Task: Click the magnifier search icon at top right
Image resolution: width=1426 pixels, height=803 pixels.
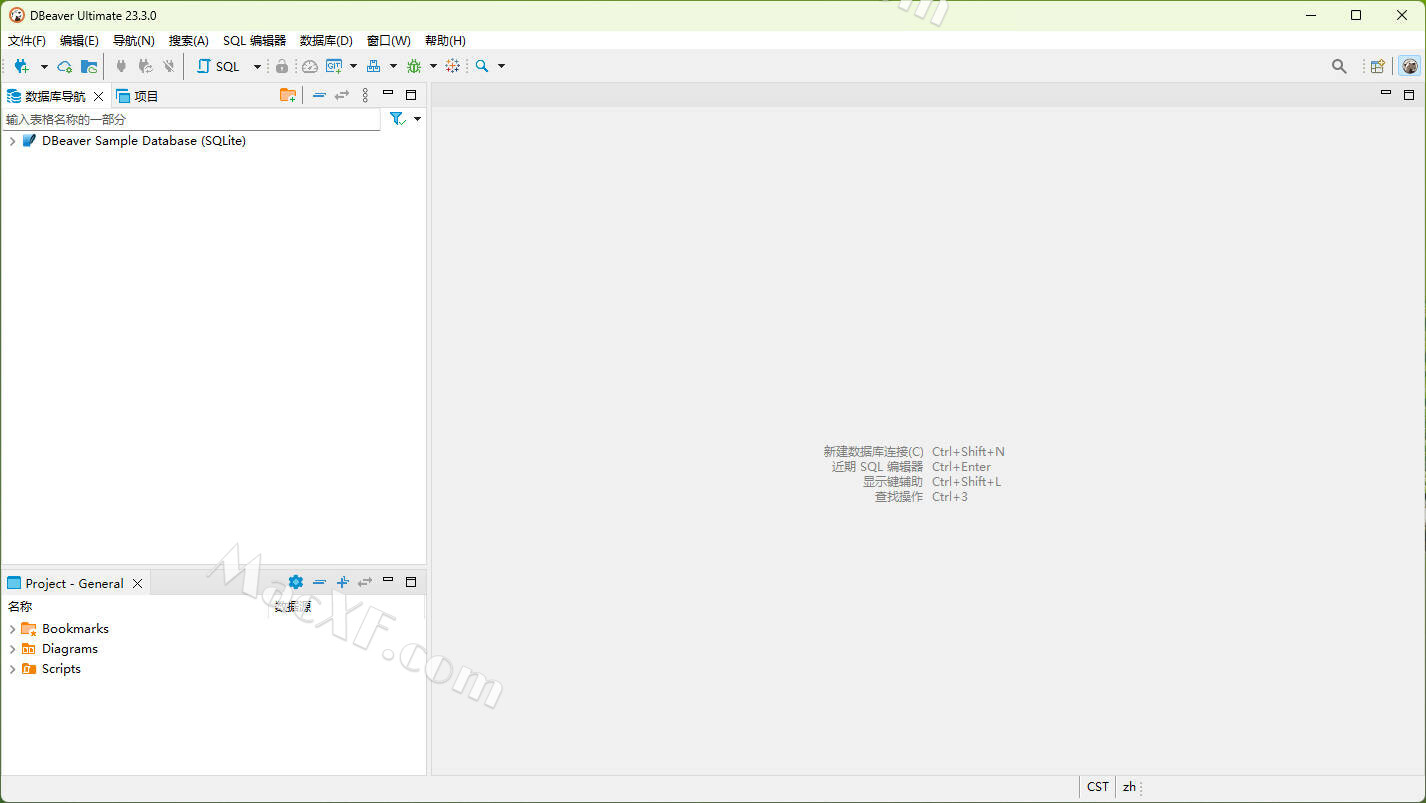Action: point(1339,66)
